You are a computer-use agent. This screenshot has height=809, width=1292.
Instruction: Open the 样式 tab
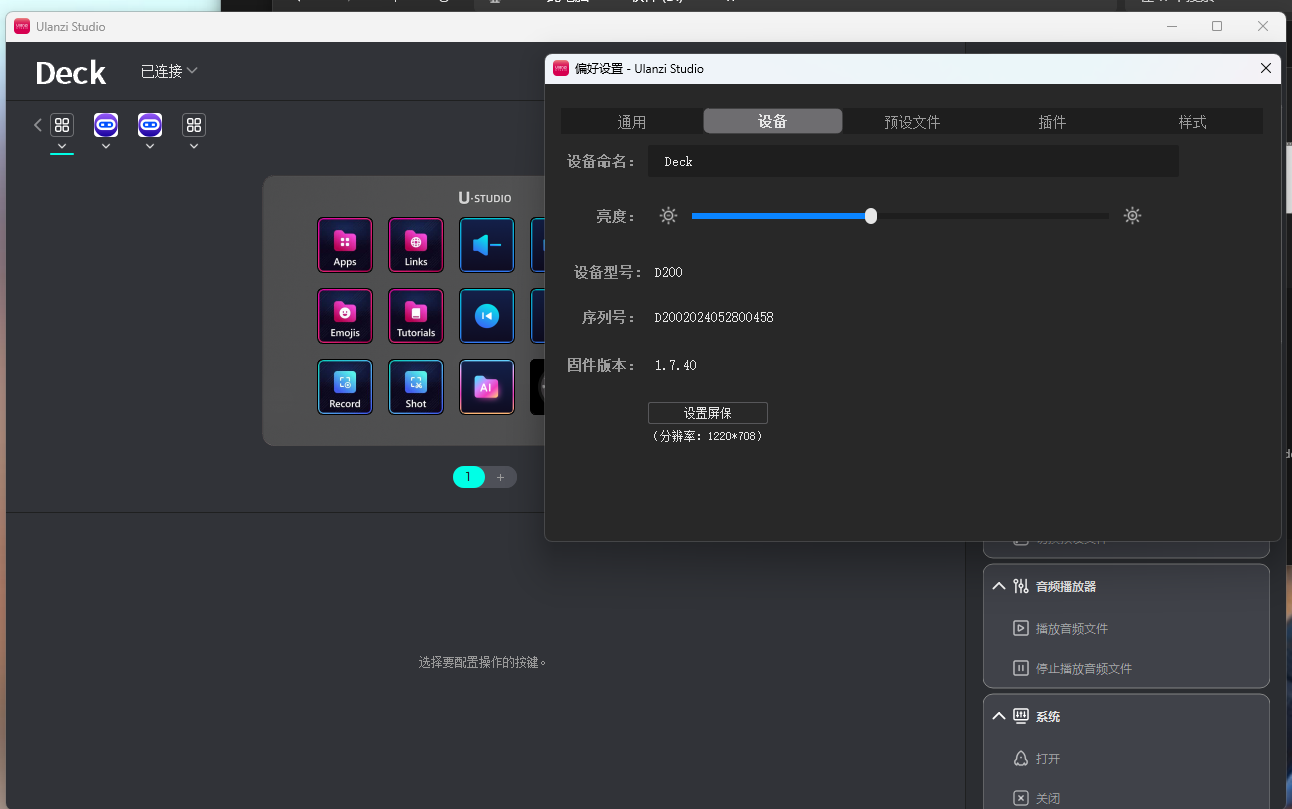pos(1192,121)
